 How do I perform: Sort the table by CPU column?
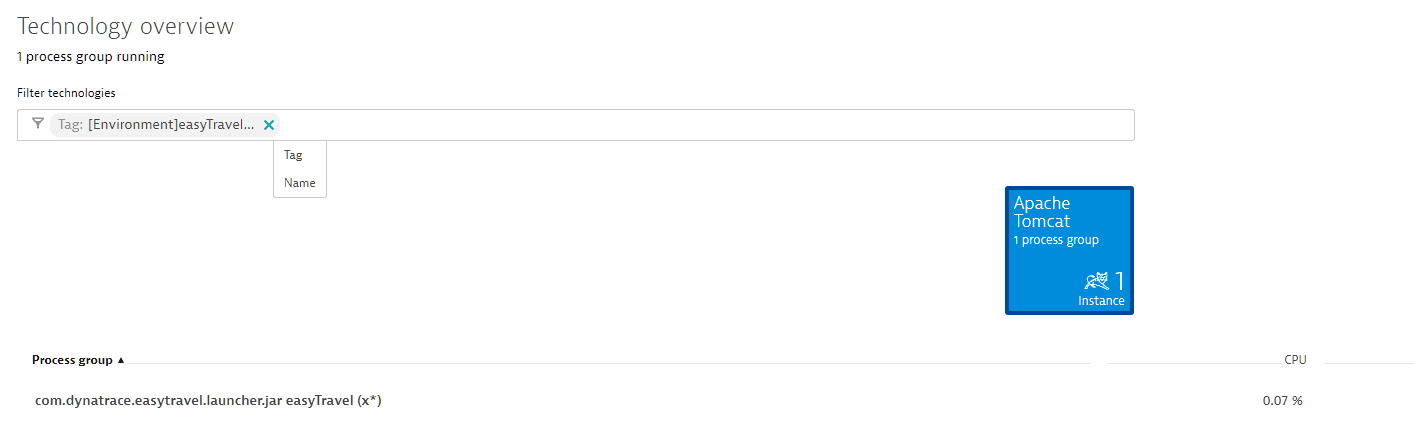[x=1295, y=360]
